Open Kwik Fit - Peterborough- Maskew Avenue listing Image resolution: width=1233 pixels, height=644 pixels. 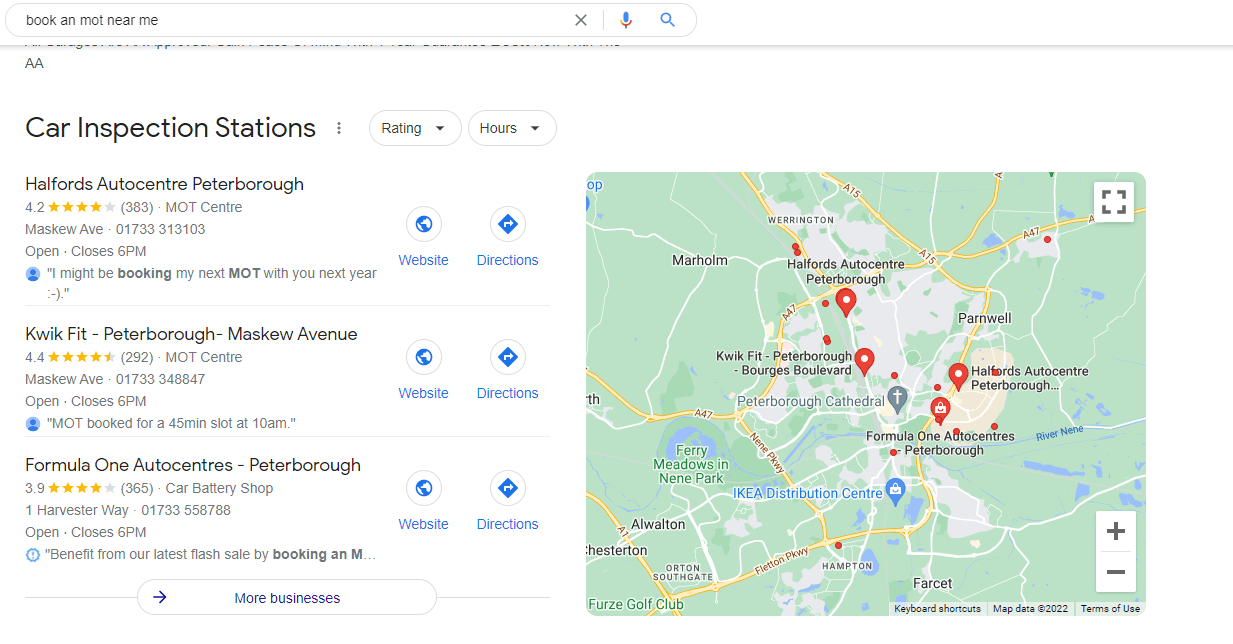click(x=191, y=334)
